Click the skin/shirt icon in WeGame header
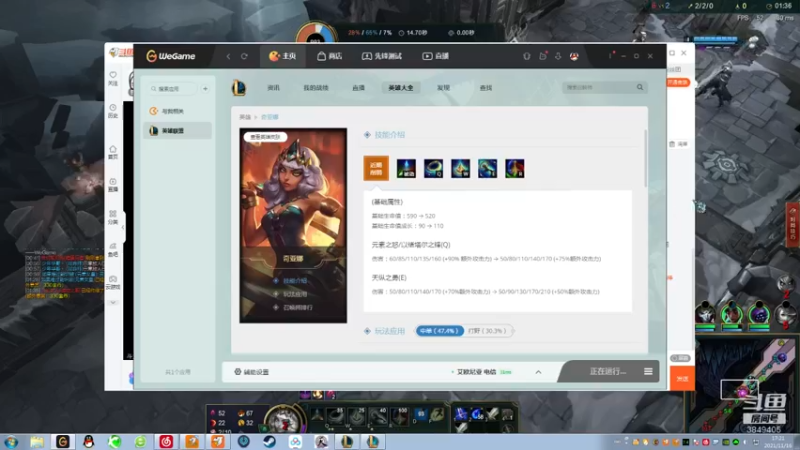Screen dimensions: 800x450 pyautogui.click(x=527, y=56)
